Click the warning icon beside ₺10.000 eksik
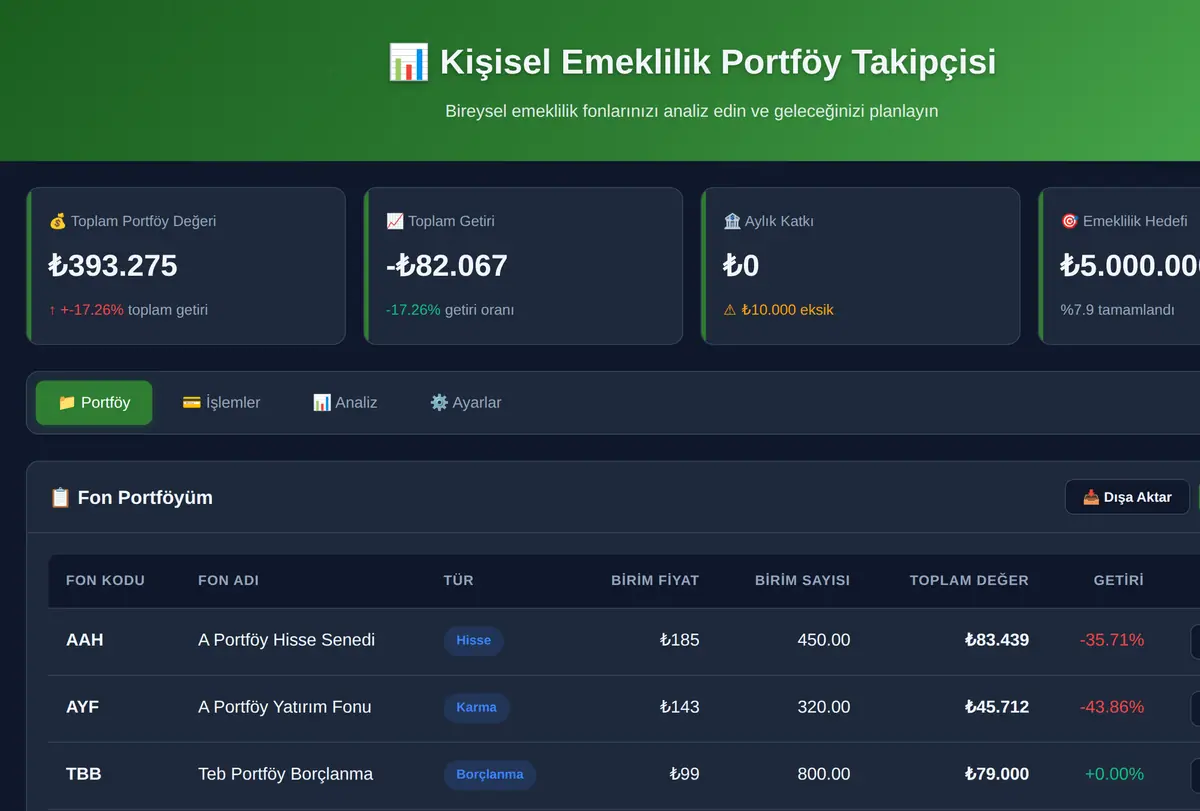Screen dimensions: 1200x811 [730, 310]
